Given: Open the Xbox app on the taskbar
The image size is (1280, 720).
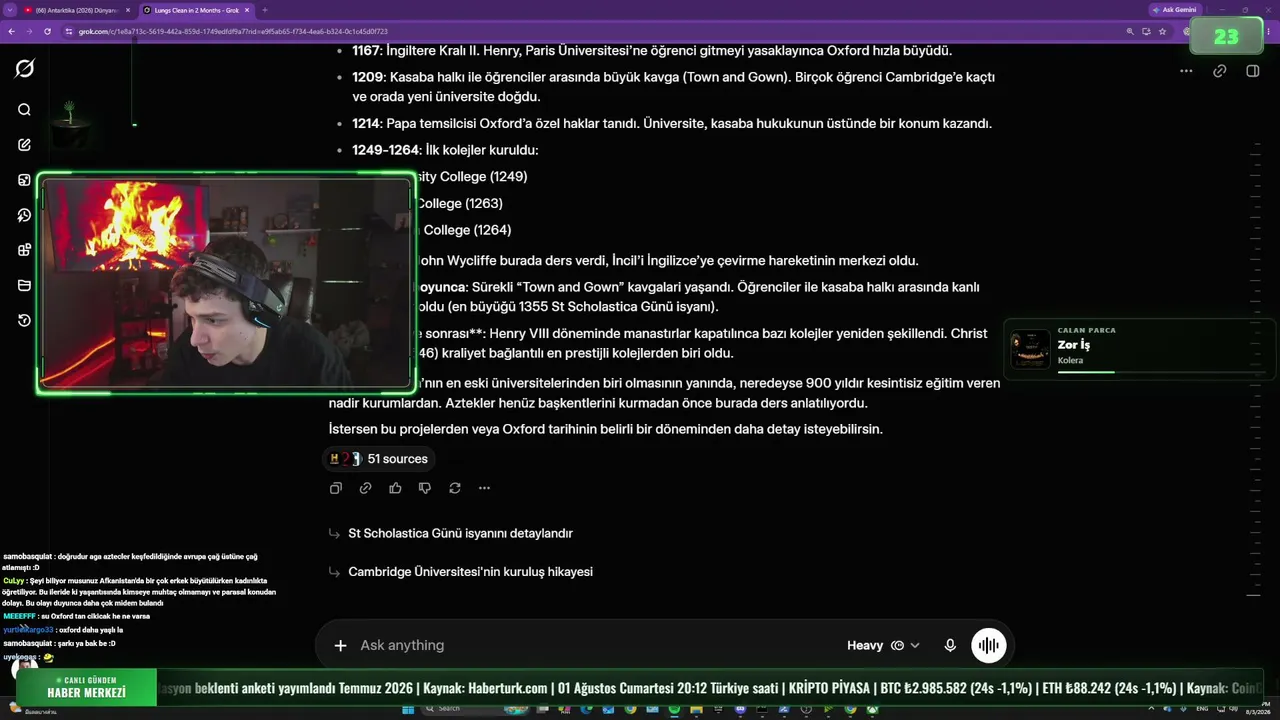Looking at the screenshot, I should (872, 710).
